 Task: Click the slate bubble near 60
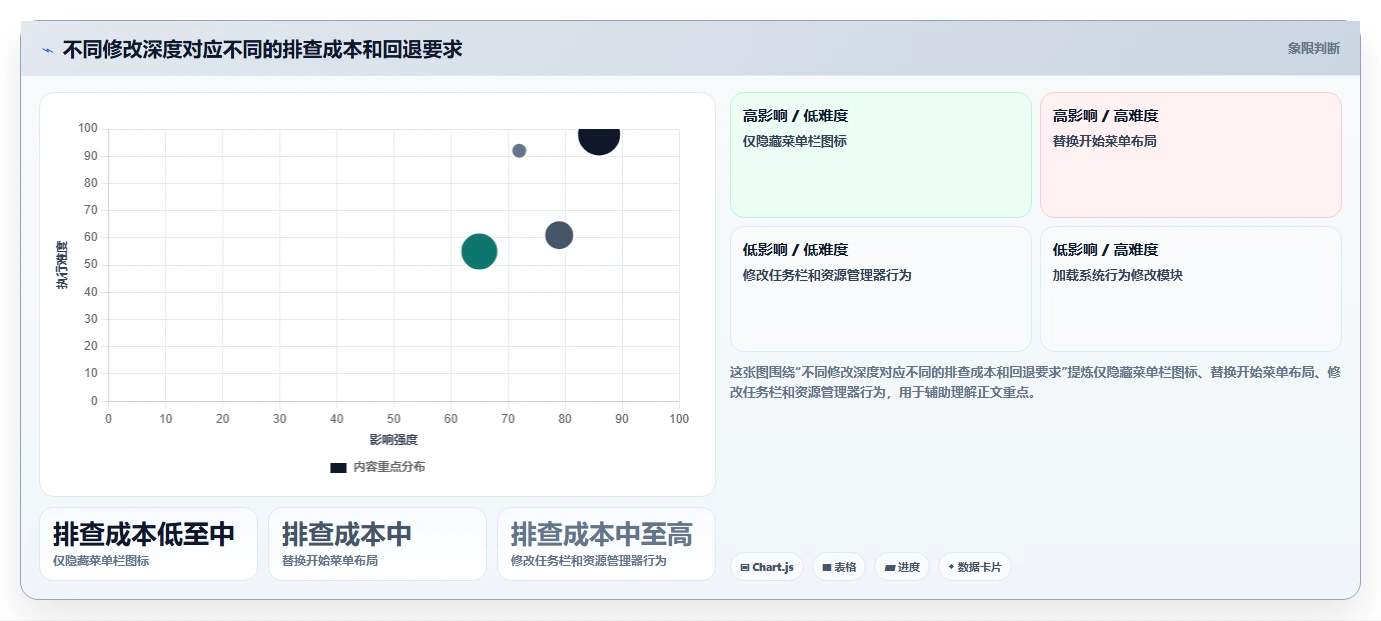tap(559, 235)
